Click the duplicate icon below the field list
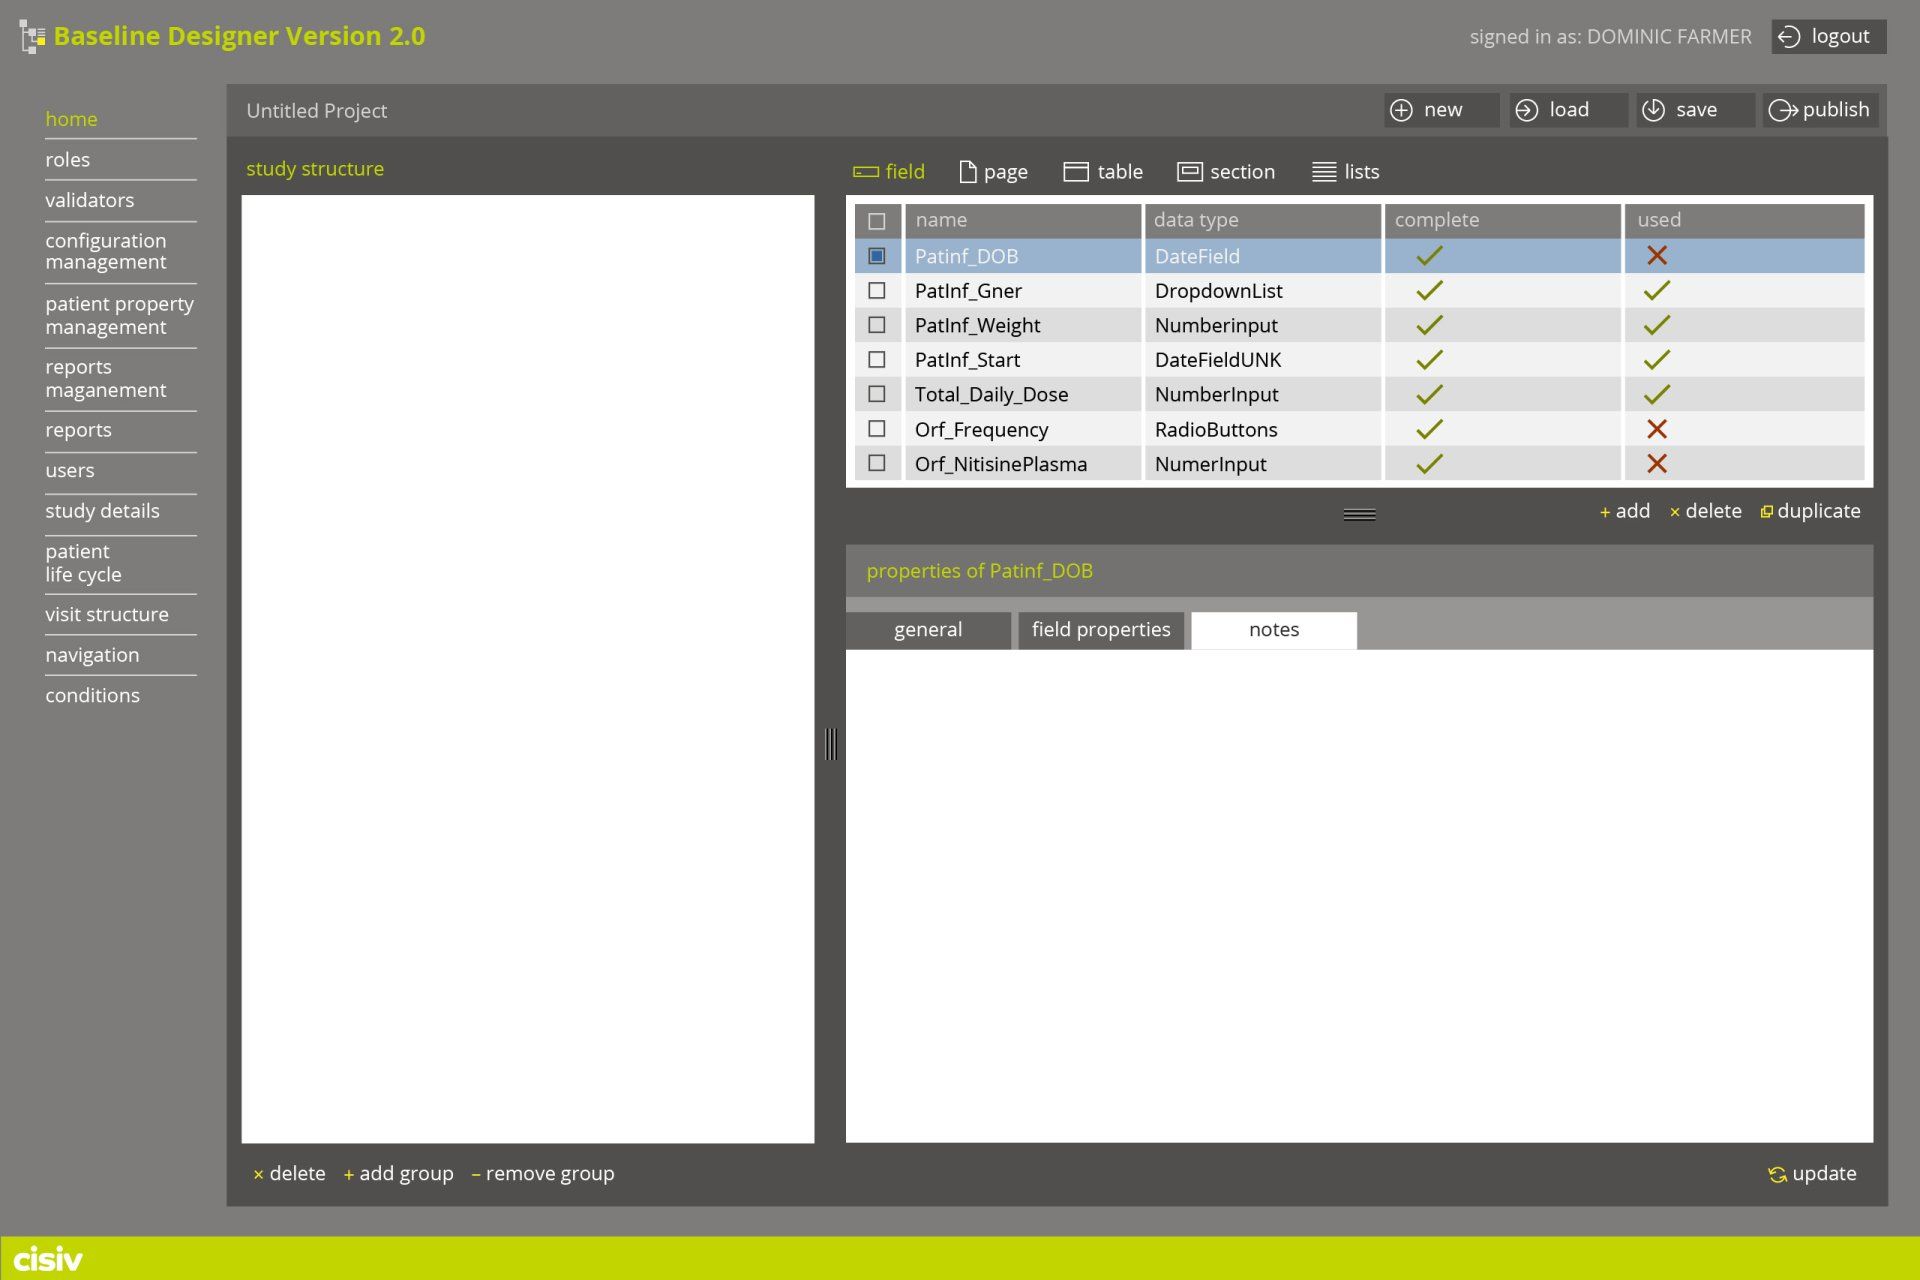Screen dimensions: 1920x1280 1767,512
